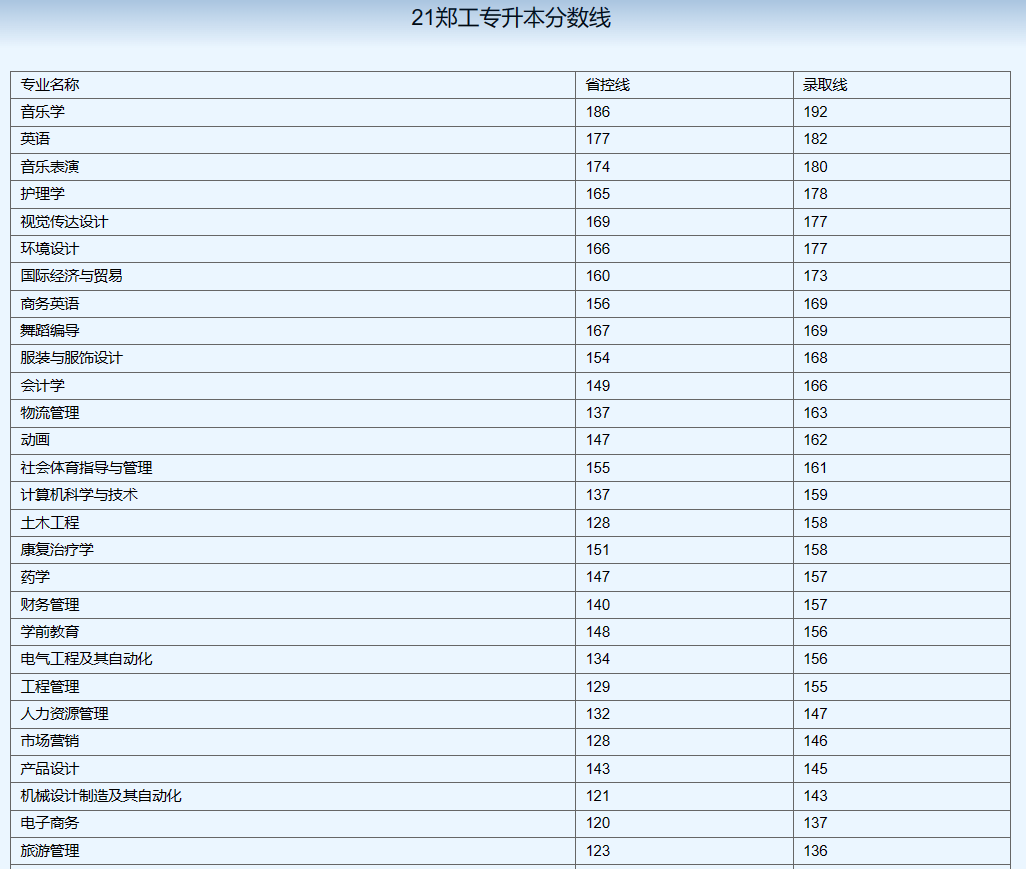1026x869 pixels.
Task: Click the 学前教育 major cell
Action: click(x=293, y=632)
